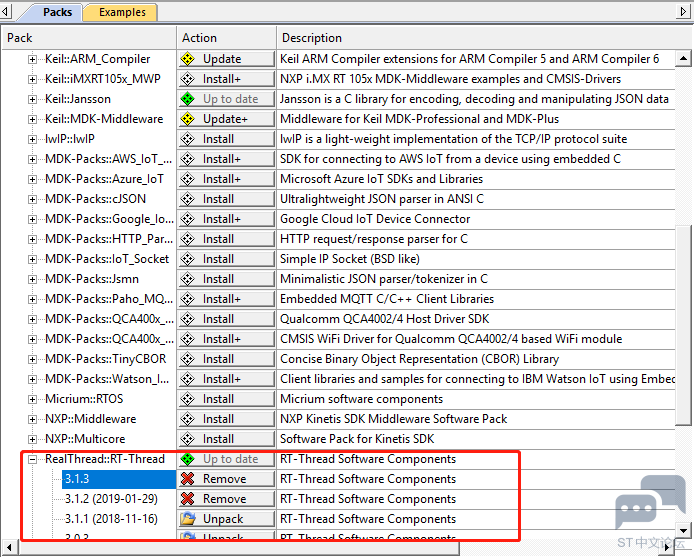Click install diamond icon for MDK-Packs::cJSON

point(188,199)
